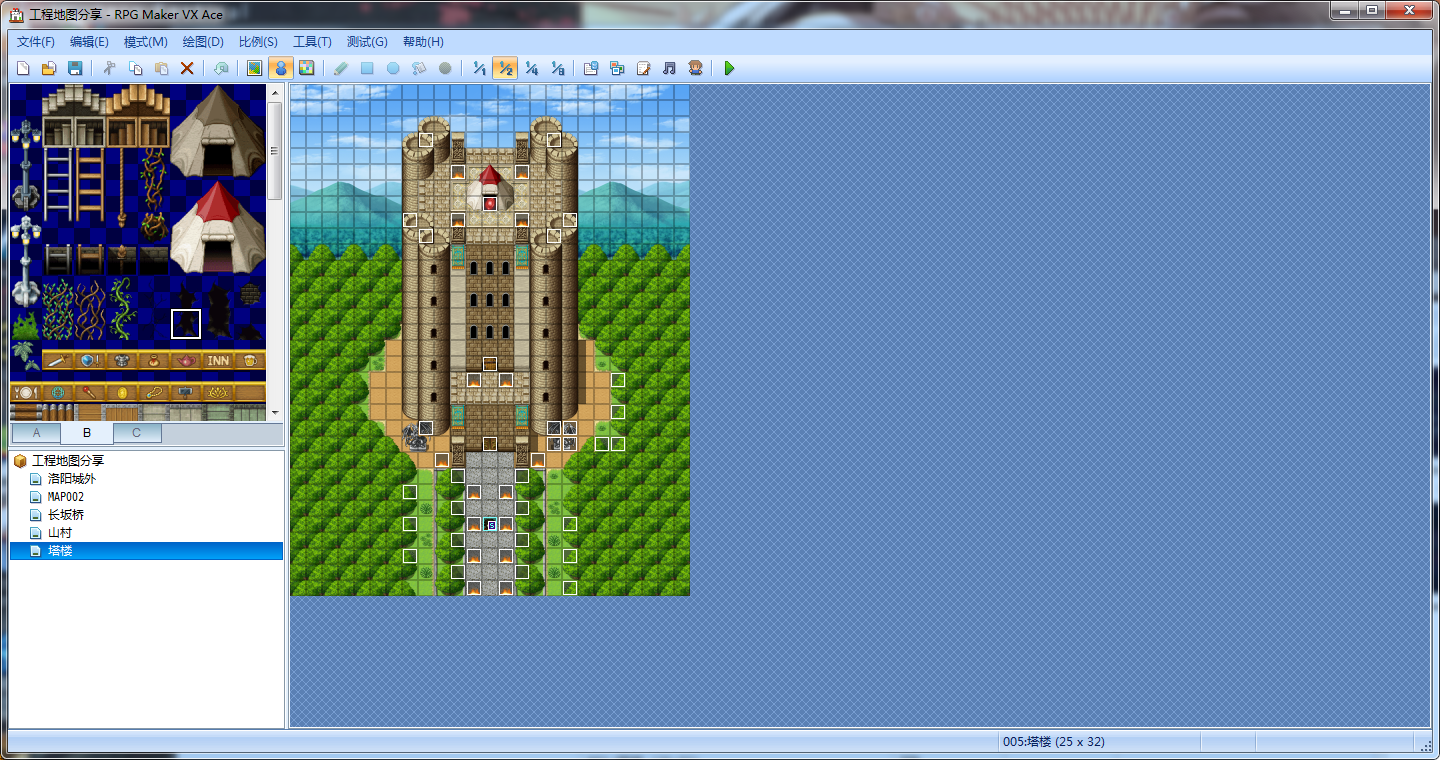Open the 编辑(E) menu
Viewport: 1440px width, 760px height.
click(x=89, y=42)
